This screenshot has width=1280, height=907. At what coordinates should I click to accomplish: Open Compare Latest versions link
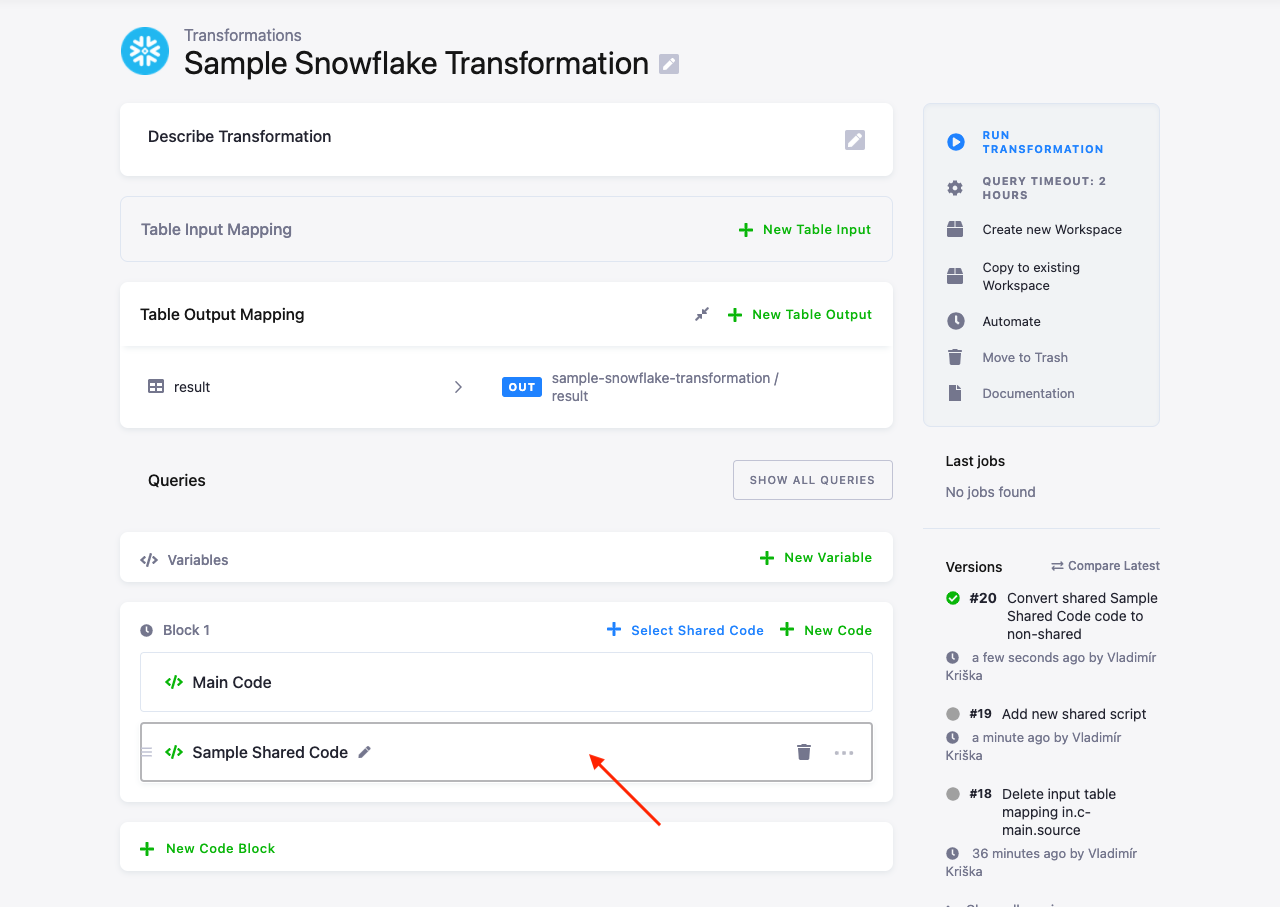point(1105,566)
